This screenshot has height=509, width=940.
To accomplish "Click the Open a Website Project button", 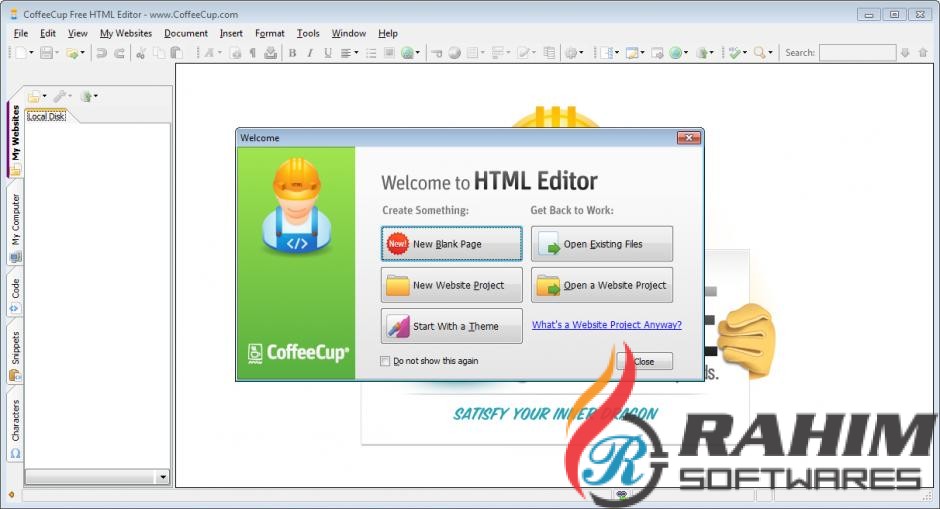I will (x=602, y=285).
